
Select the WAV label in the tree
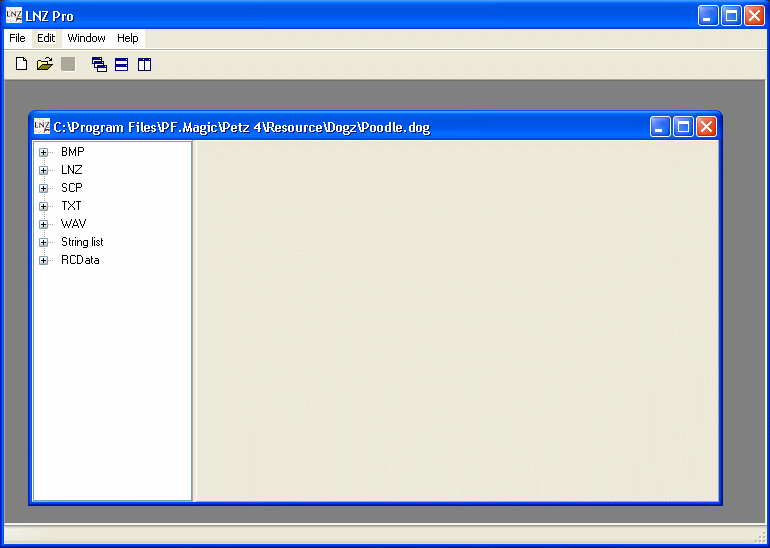(73, 224)
